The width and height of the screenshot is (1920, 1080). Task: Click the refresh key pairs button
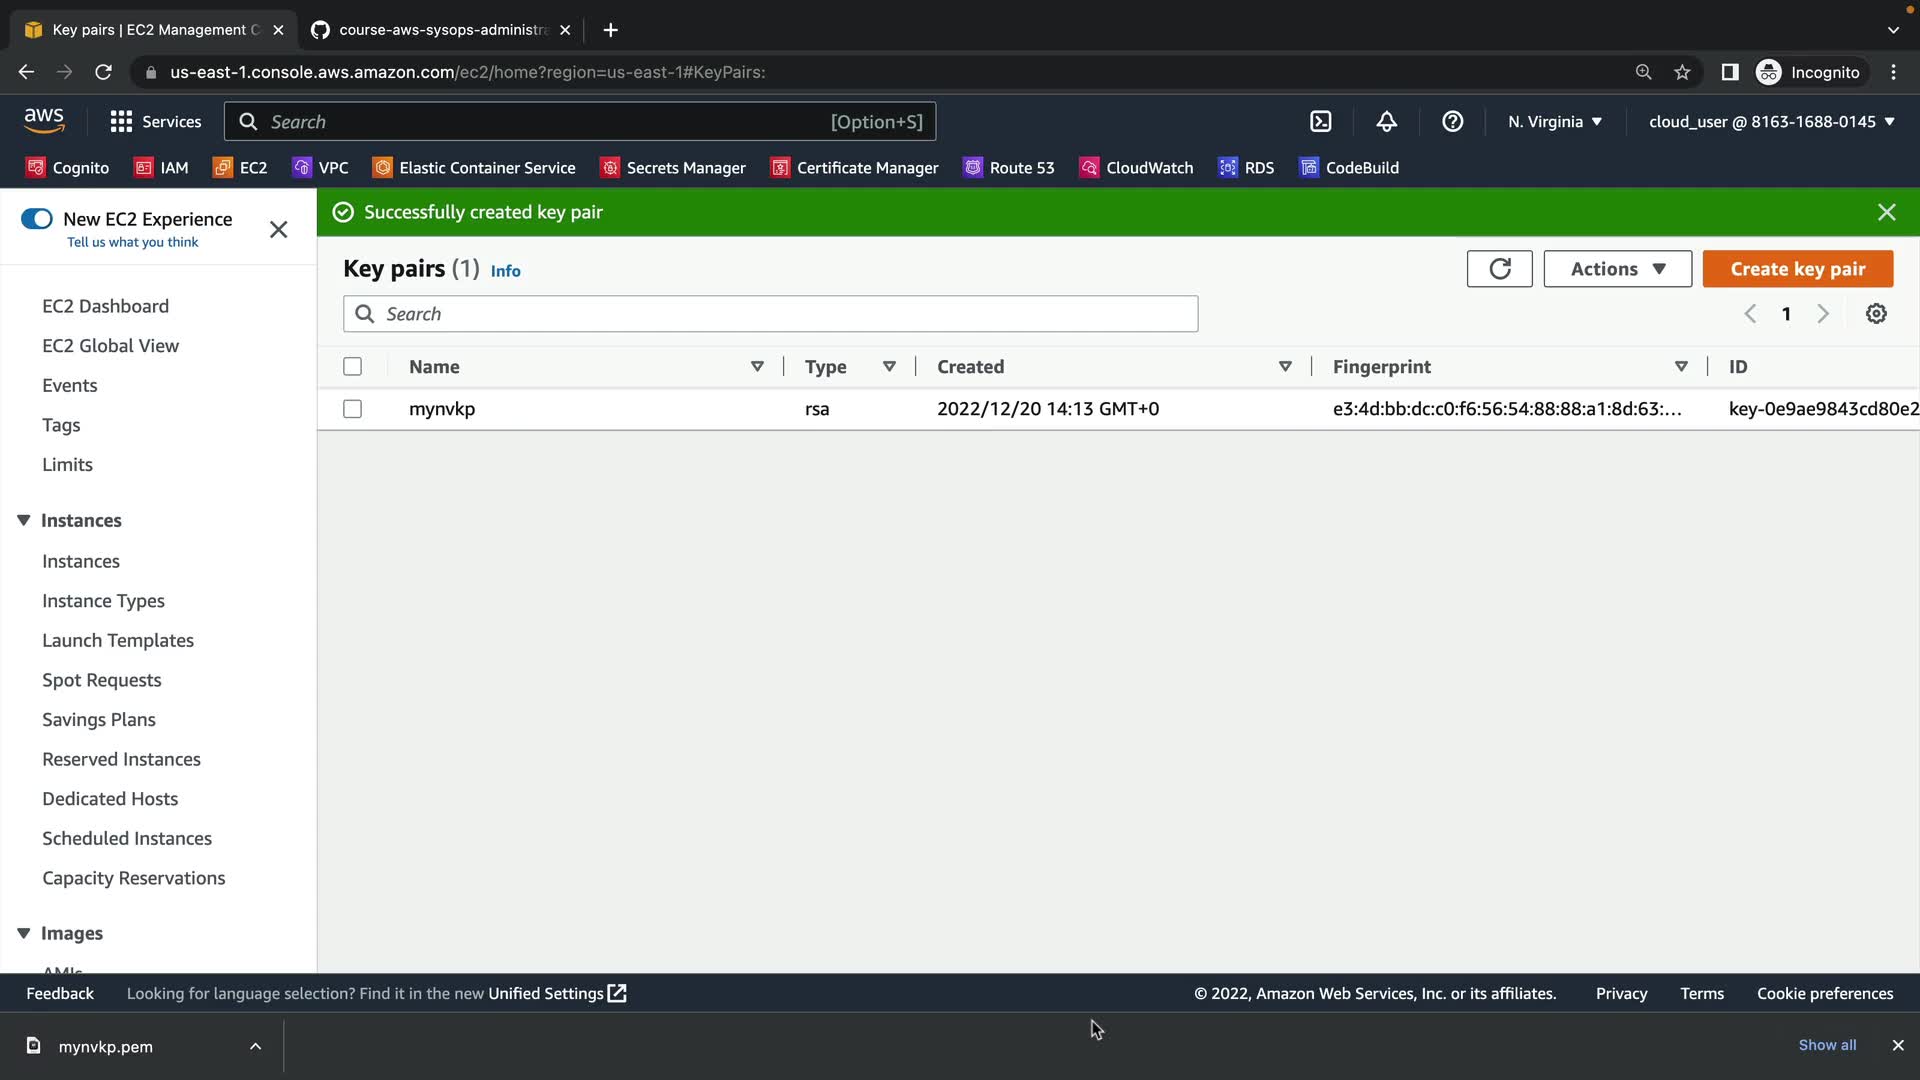click(1499, 268)
